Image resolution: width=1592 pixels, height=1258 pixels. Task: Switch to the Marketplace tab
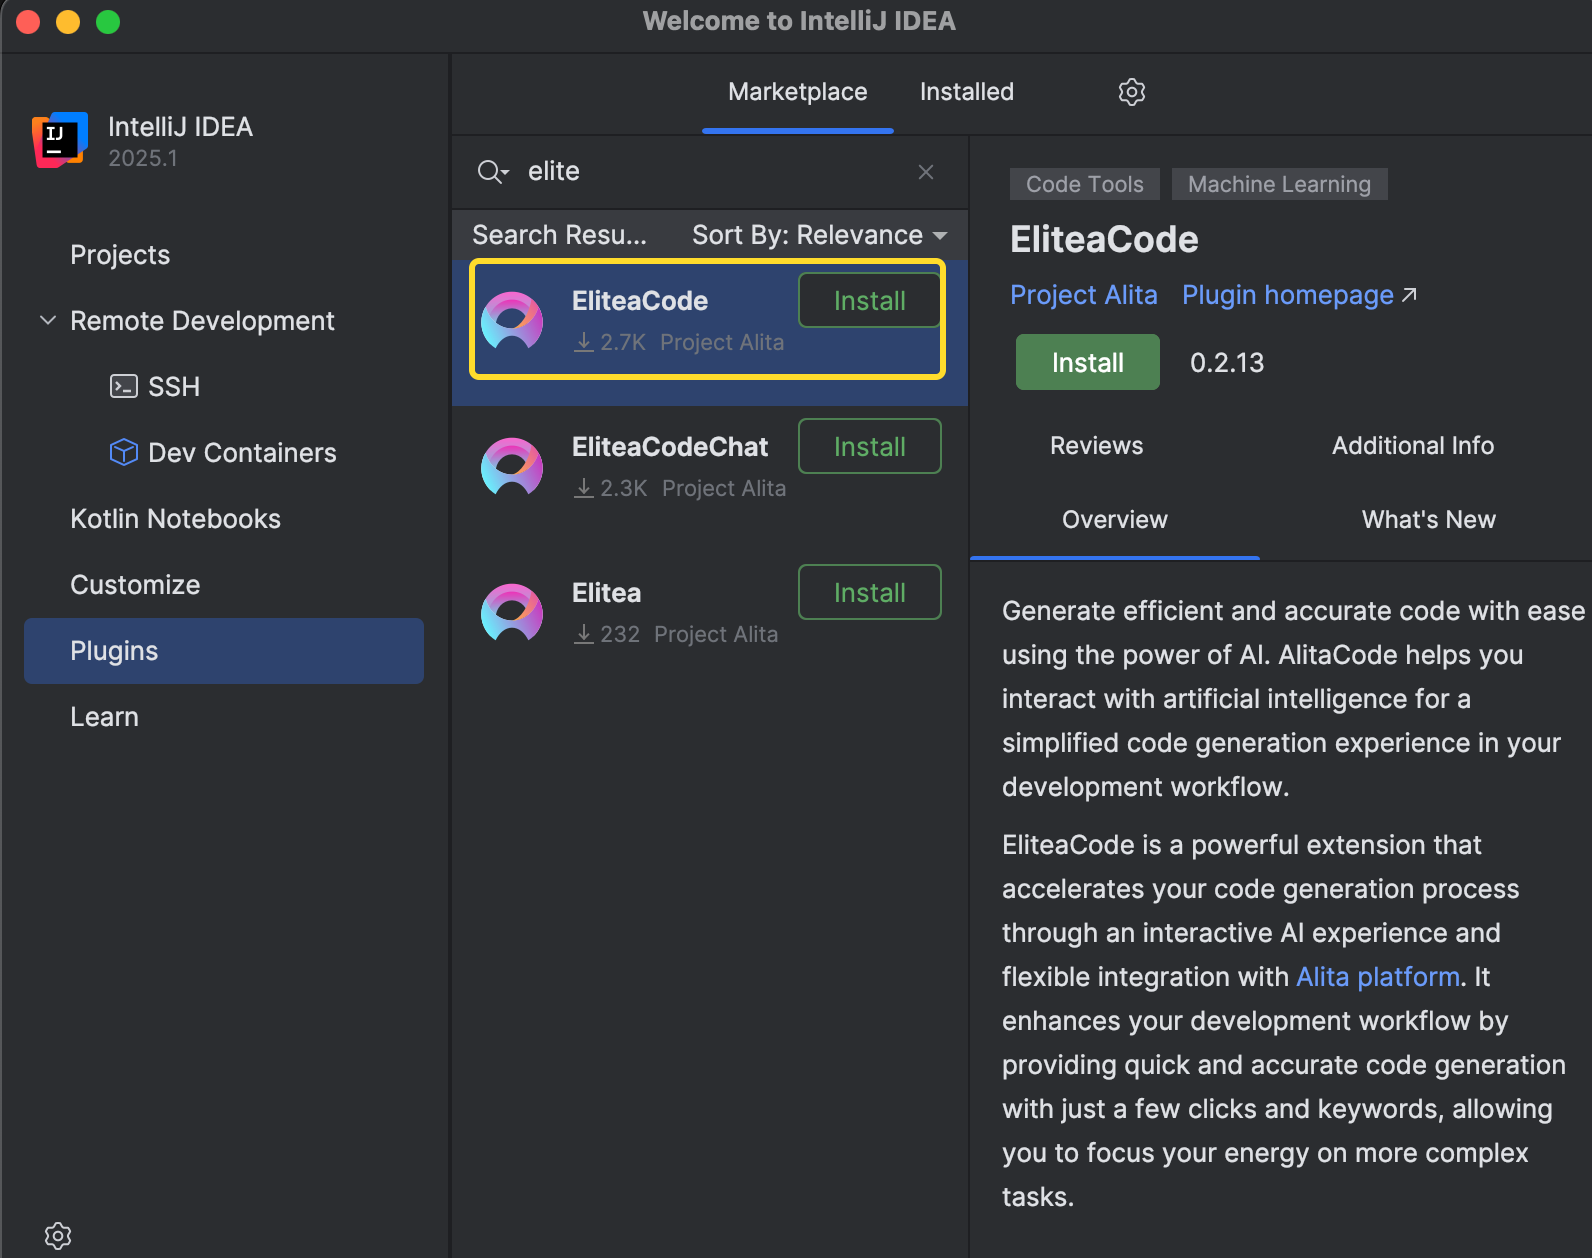coord(797,92)
